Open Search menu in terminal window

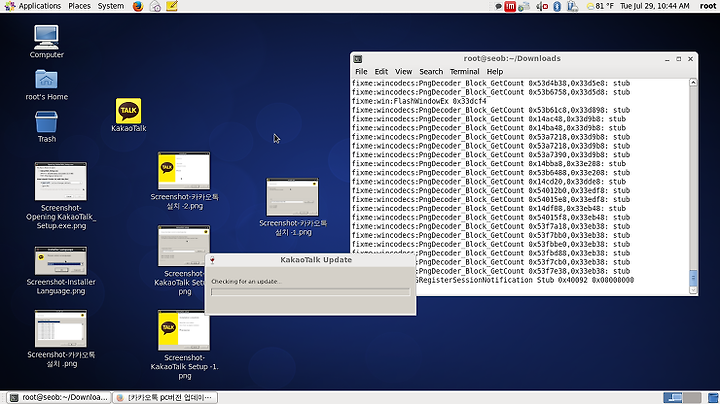tap(431, 72)
